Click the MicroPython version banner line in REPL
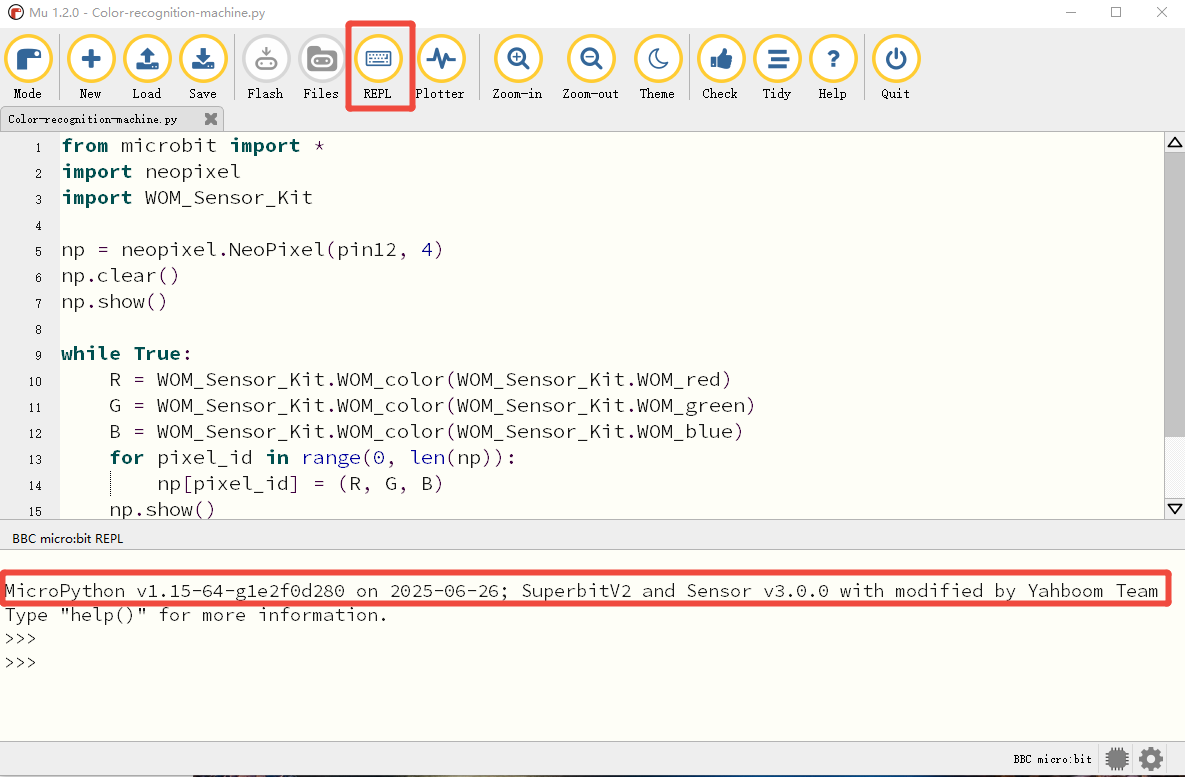The height and width of the screenshot is (777, 1185). tap(581, 590)
